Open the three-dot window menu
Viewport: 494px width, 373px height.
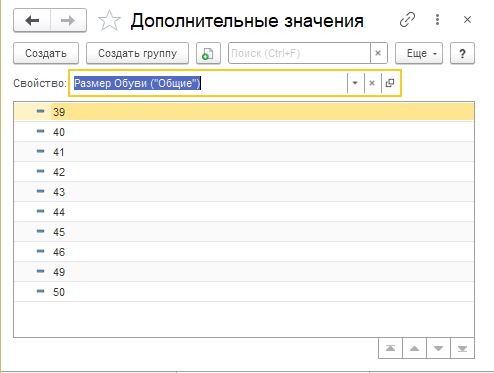(437, 20)
